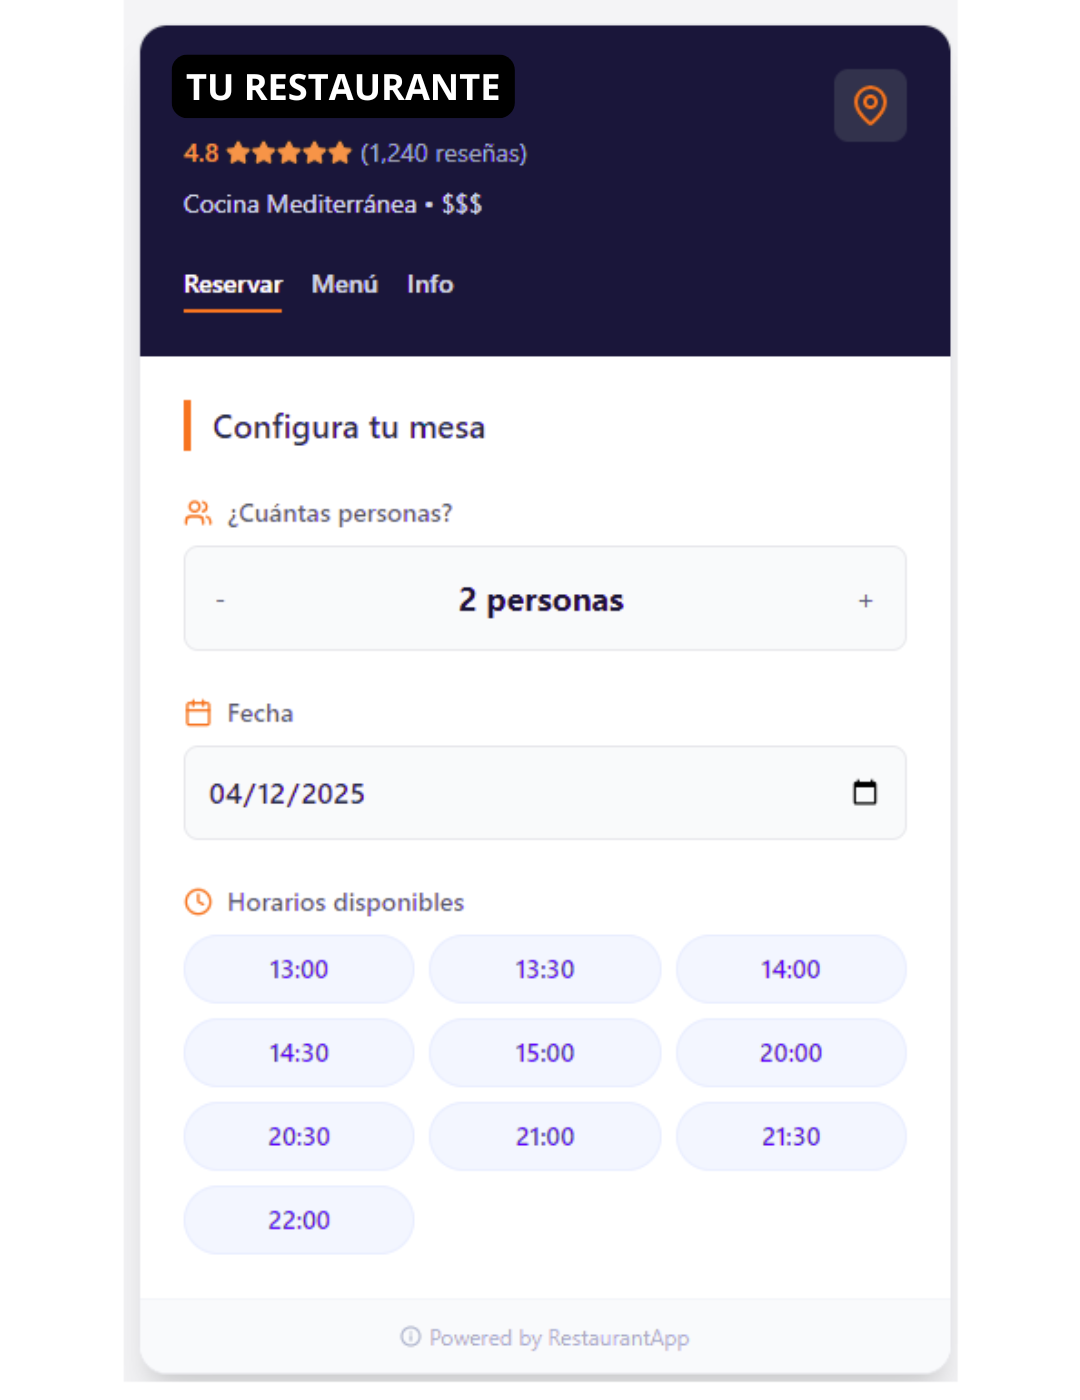The height and width of the screenshot is (1400, 1080).
Task: Increase number of personas with plus
Action: coord(866,600)
